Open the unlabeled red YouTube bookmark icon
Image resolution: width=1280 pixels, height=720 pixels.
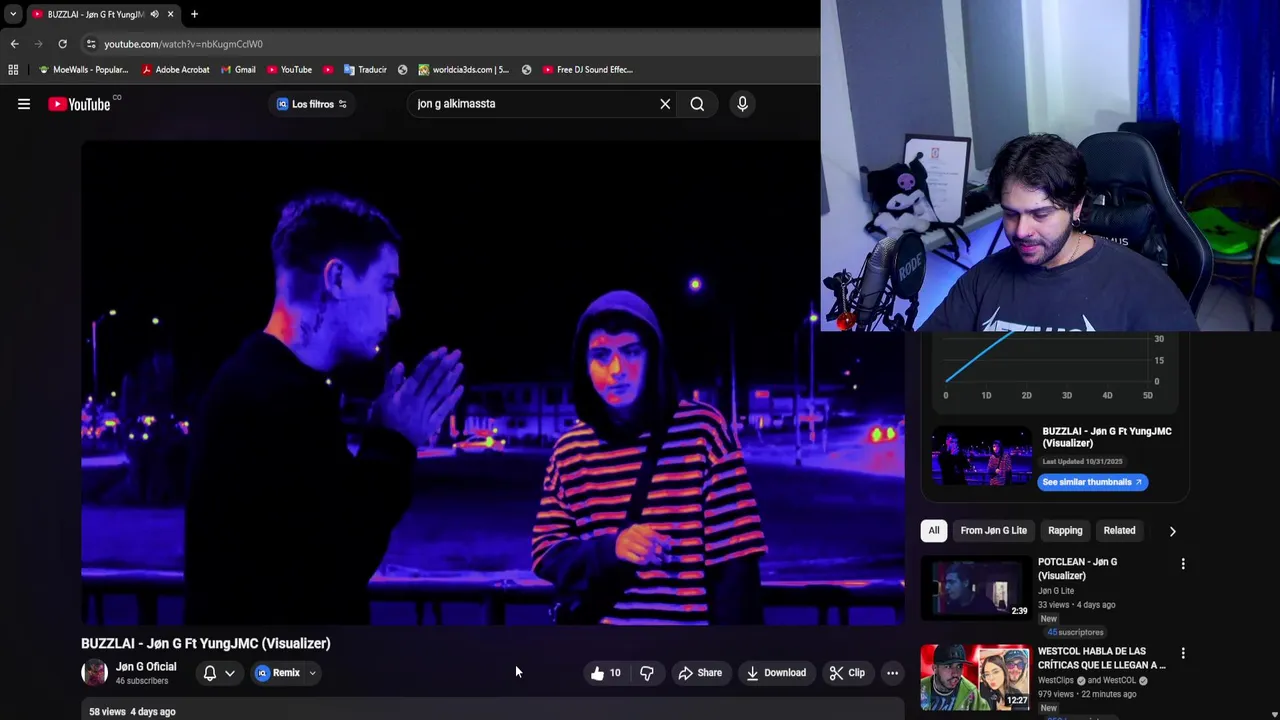[x=328, y=70]
